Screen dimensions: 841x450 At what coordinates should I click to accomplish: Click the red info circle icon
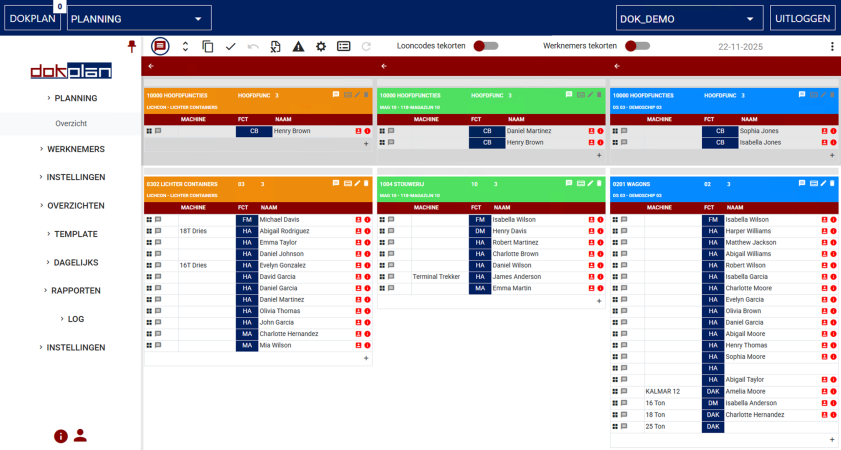pyautogui.click(x=61, y=436)
